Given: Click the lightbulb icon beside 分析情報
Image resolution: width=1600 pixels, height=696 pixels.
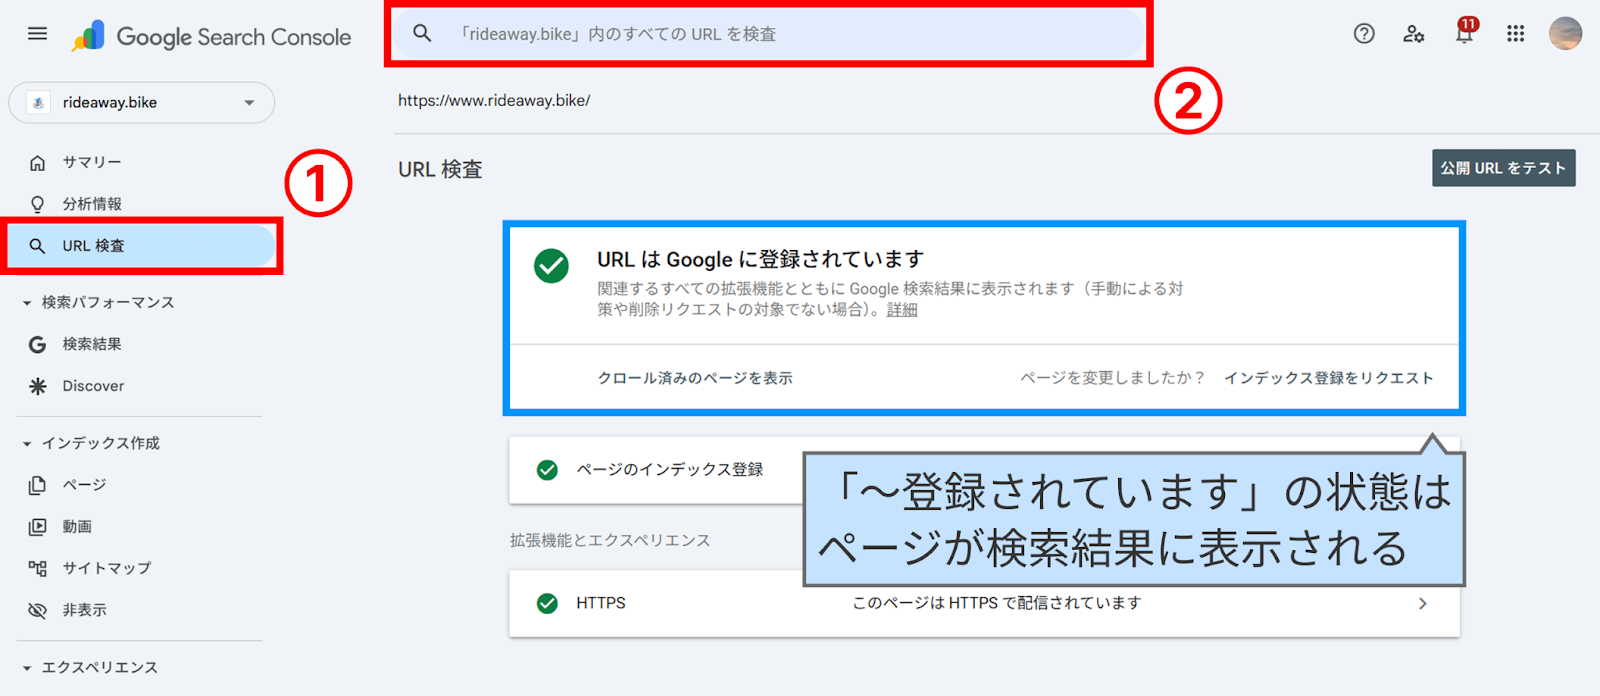Looking at the screenshot, I should pyautogui.click(x=37, y=204).
